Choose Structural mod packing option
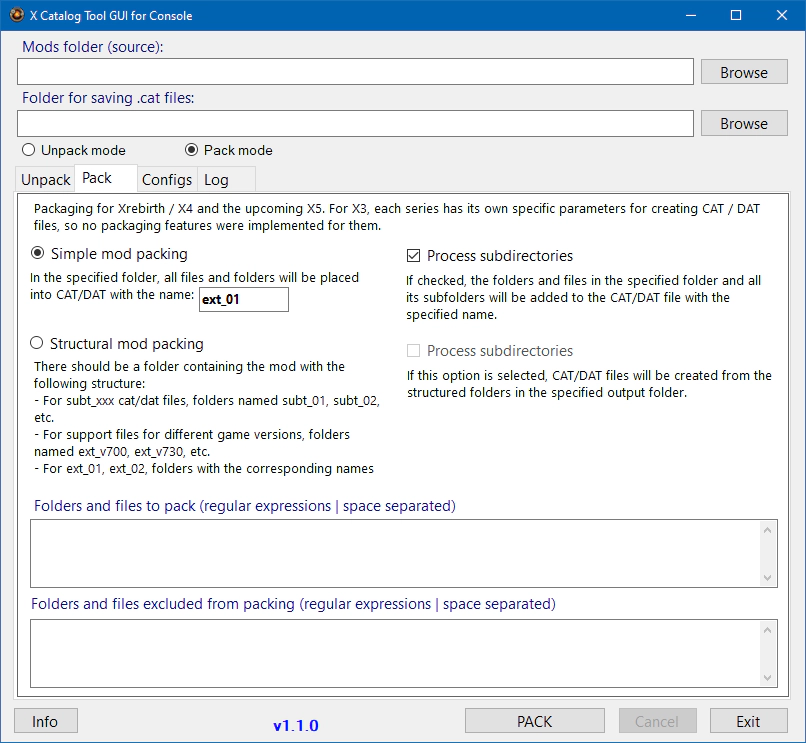806x743 pixels. (x=38, y=344)
